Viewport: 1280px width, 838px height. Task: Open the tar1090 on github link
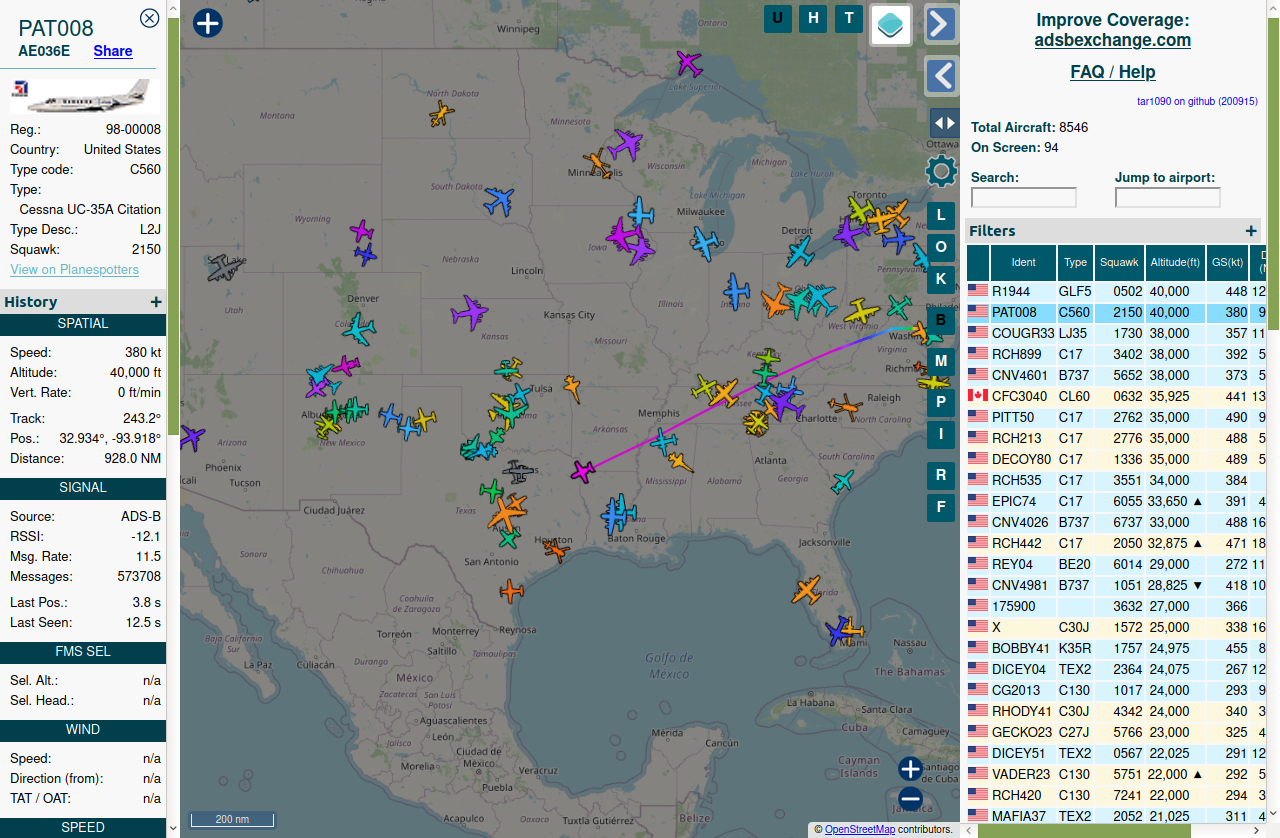tap(1197, 101)
